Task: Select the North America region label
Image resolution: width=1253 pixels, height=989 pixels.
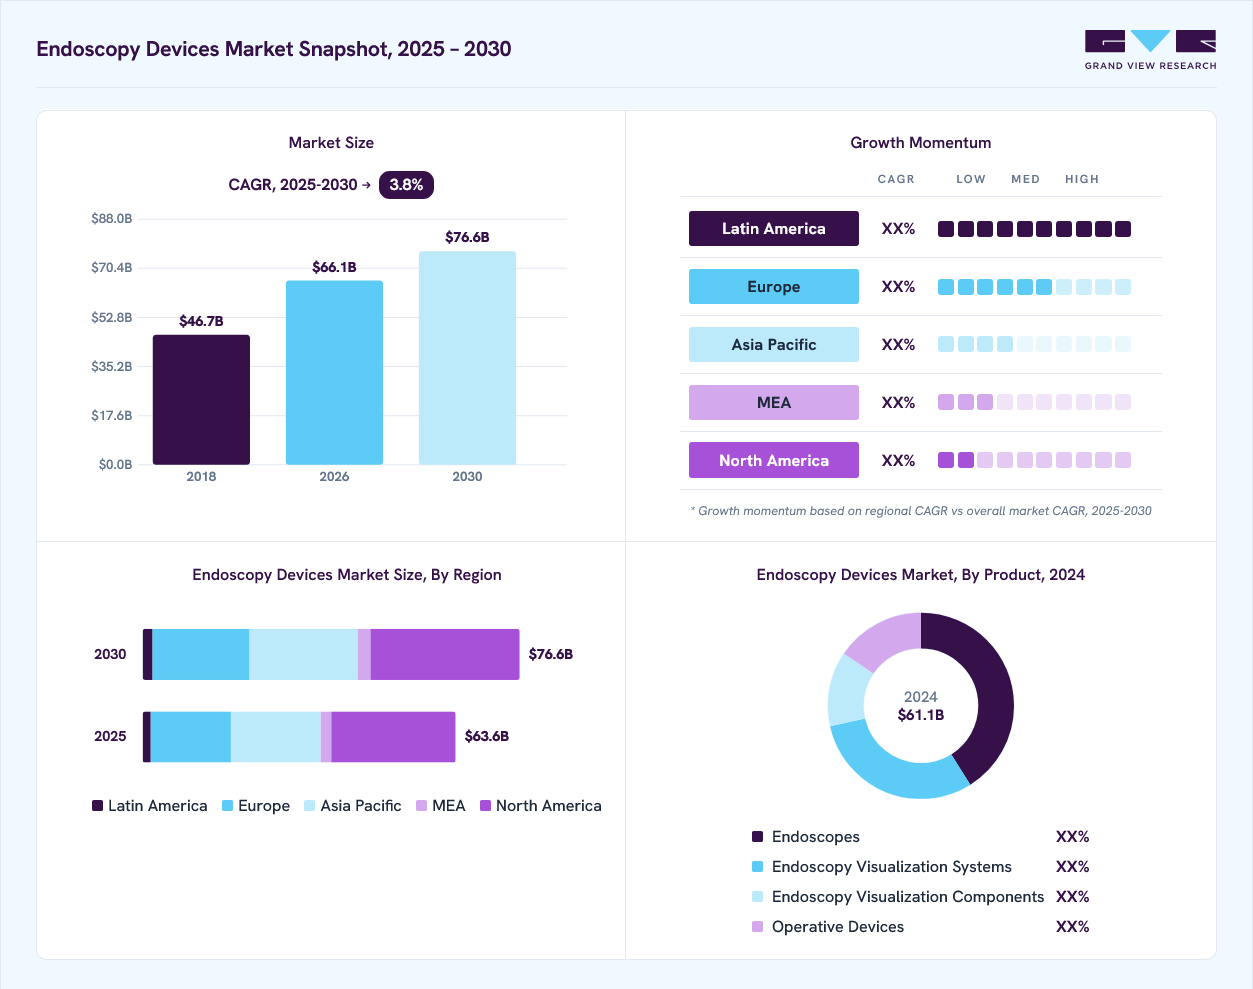Action: click(x=774, y=460)
